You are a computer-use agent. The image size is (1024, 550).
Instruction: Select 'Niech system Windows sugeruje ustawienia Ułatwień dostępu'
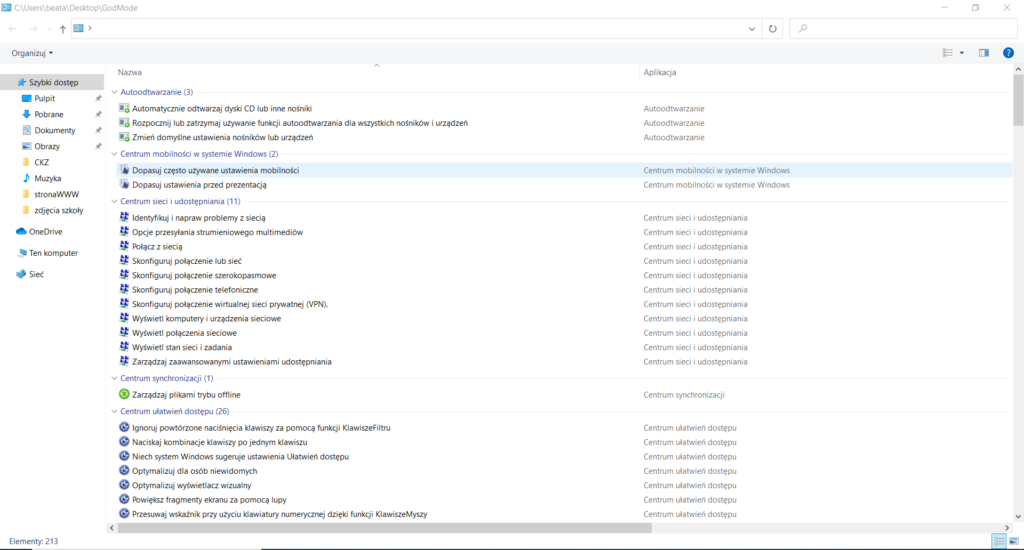pyautogui.click(x=240, y=457)
